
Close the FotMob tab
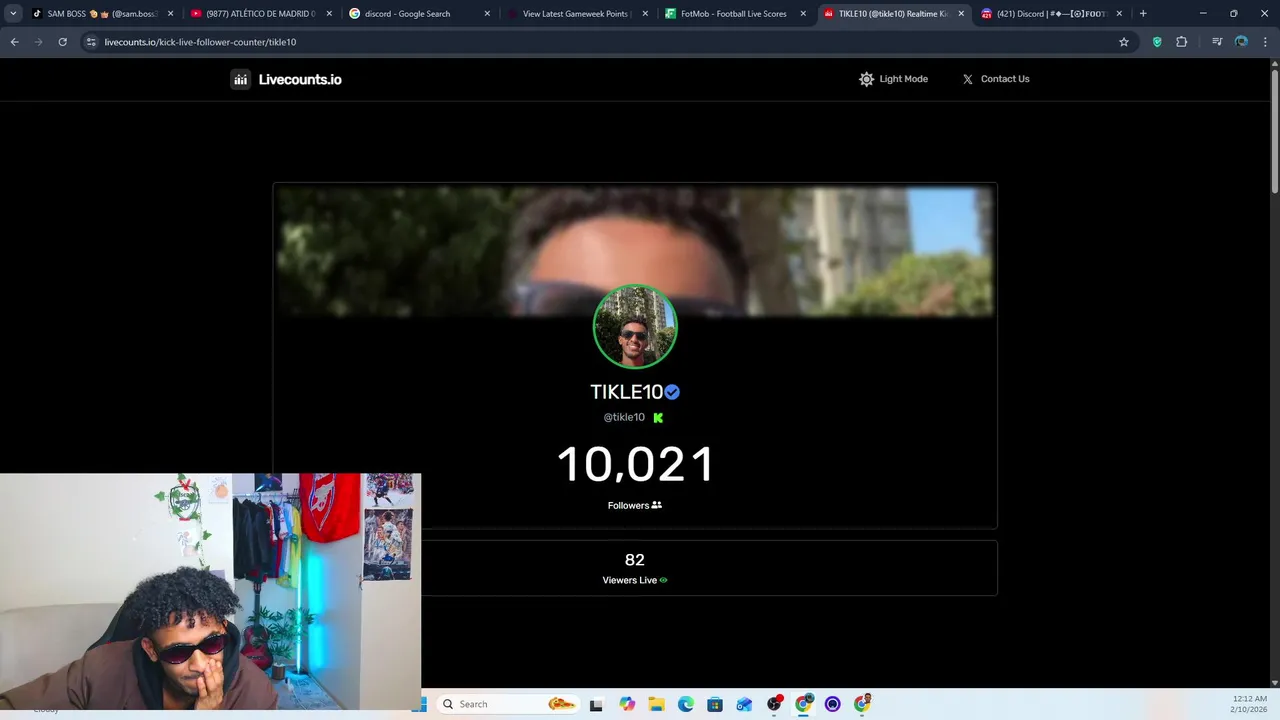point(803,14)
